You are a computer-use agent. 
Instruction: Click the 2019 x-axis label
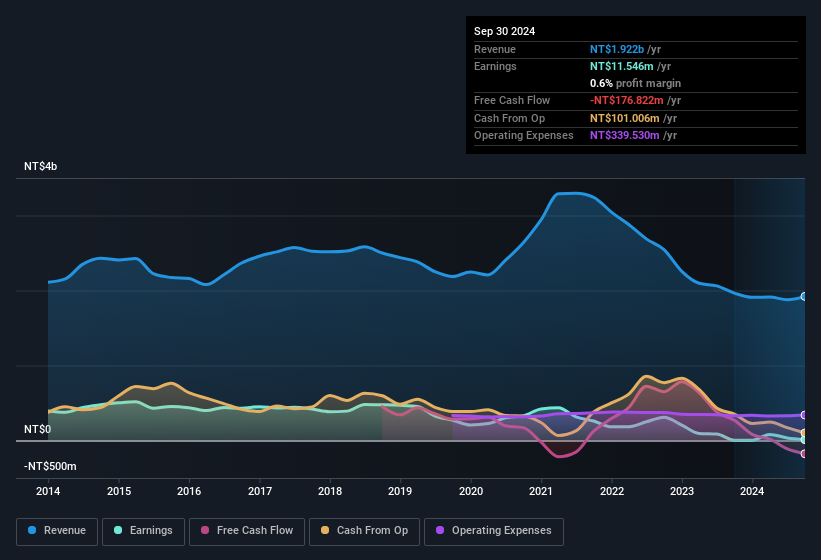(x=400, y=491)
